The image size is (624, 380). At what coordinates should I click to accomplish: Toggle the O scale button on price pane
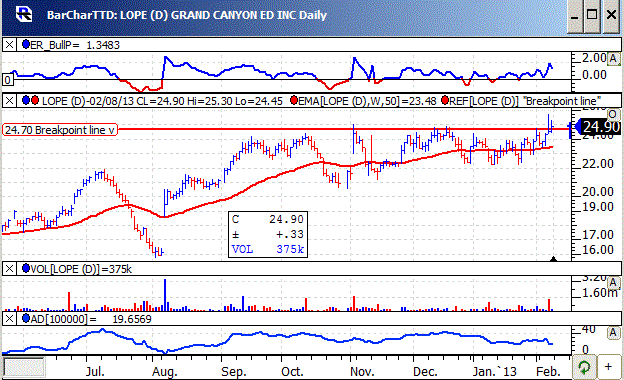click(613, 115)
